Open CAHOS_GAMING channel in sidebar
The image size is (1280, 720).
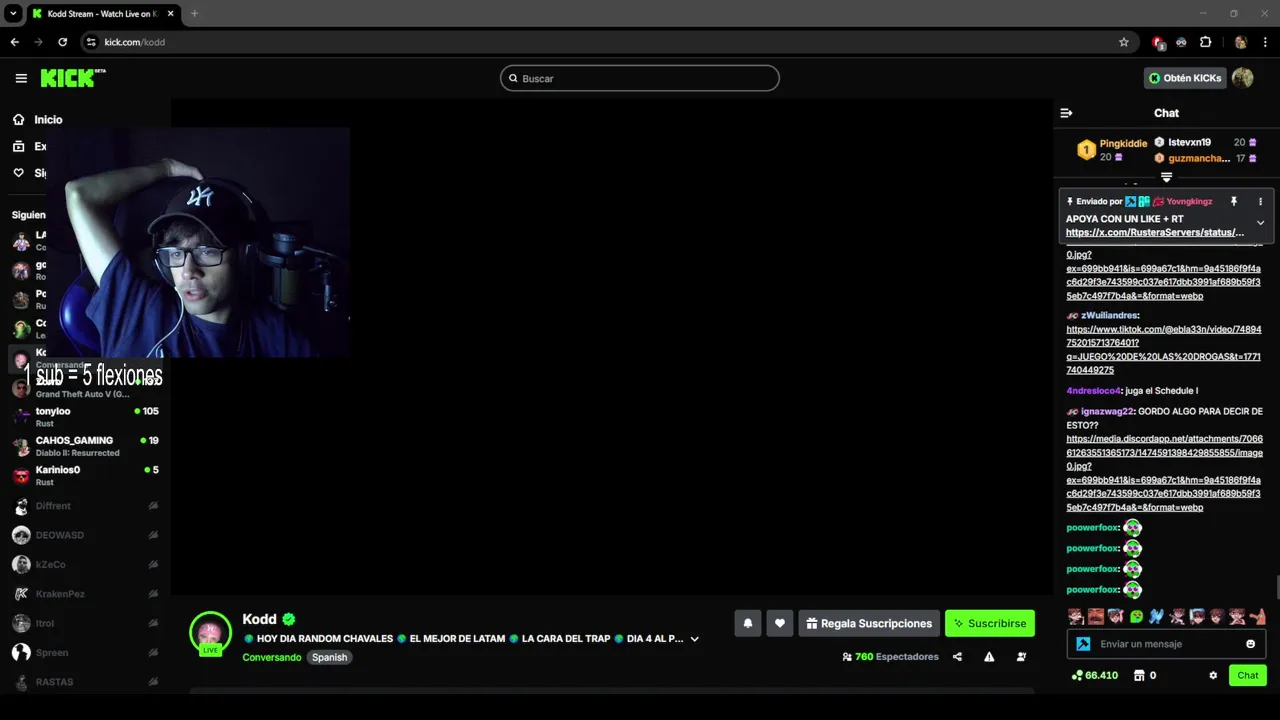click(85, 446)
